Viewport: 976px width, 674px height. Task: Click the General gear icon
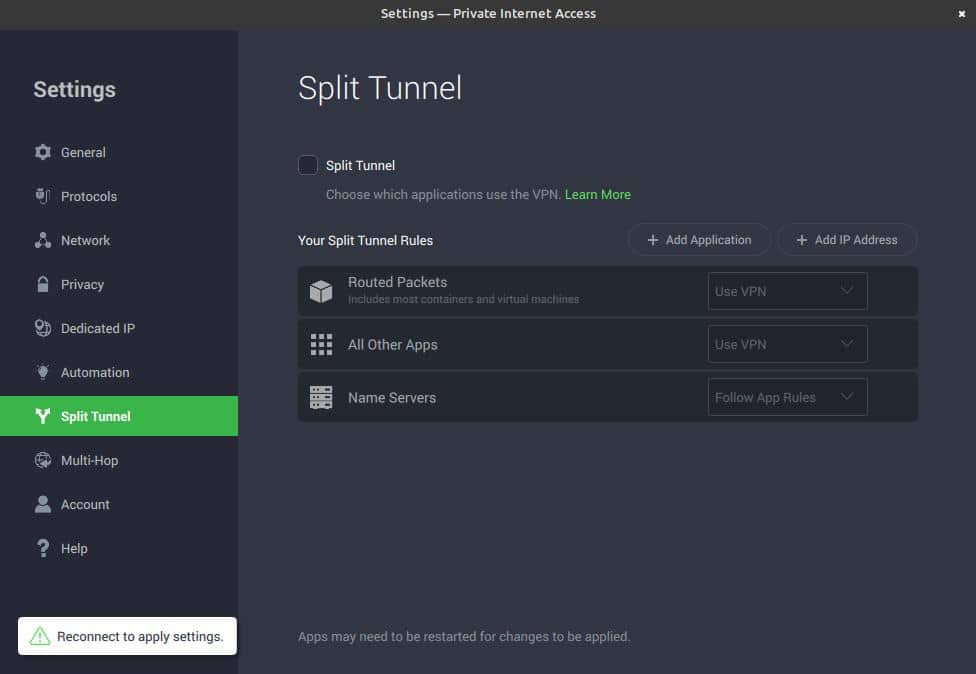click(43, 152)
